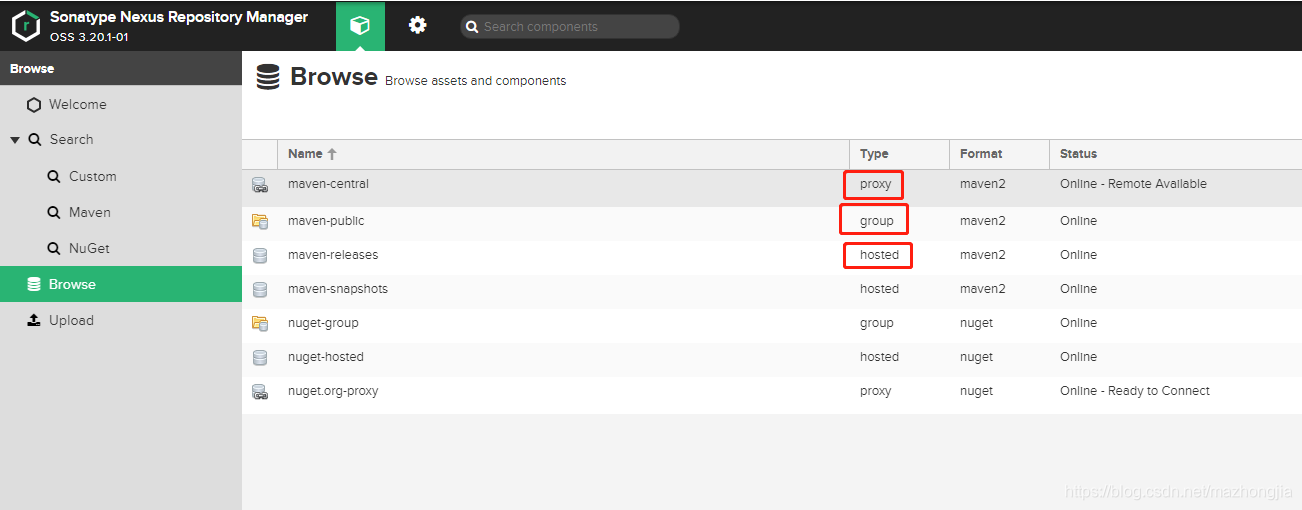Open the administration gear icon
The image size is (1302, 510).
418,26
